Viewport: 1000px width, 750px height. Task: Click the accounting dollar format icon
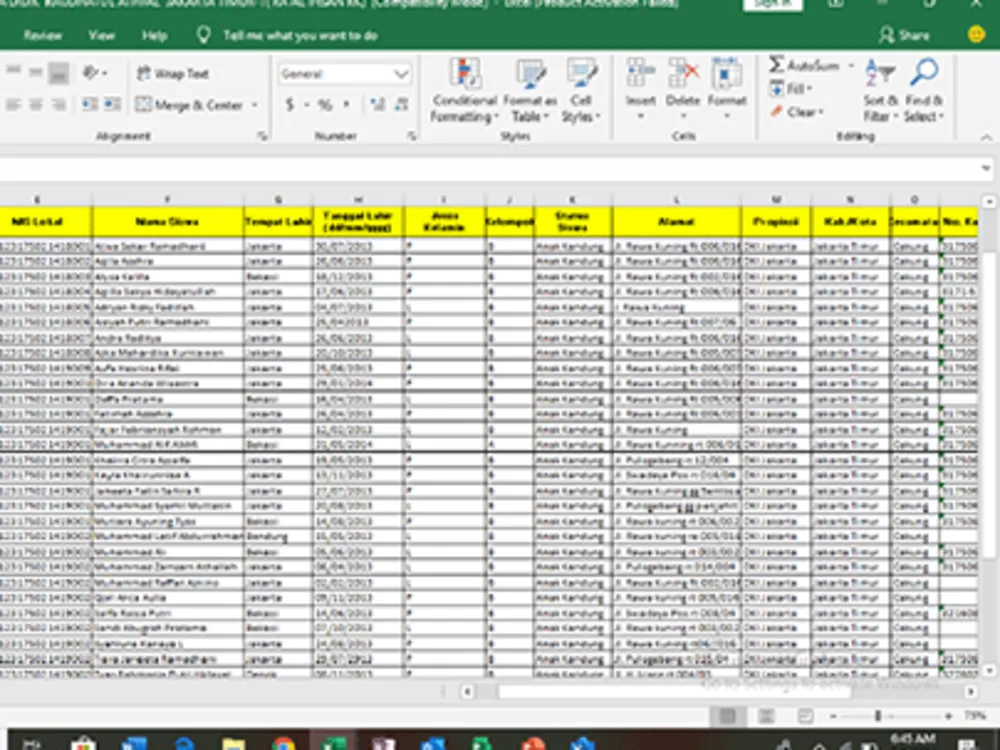click(x=290, y=105)
